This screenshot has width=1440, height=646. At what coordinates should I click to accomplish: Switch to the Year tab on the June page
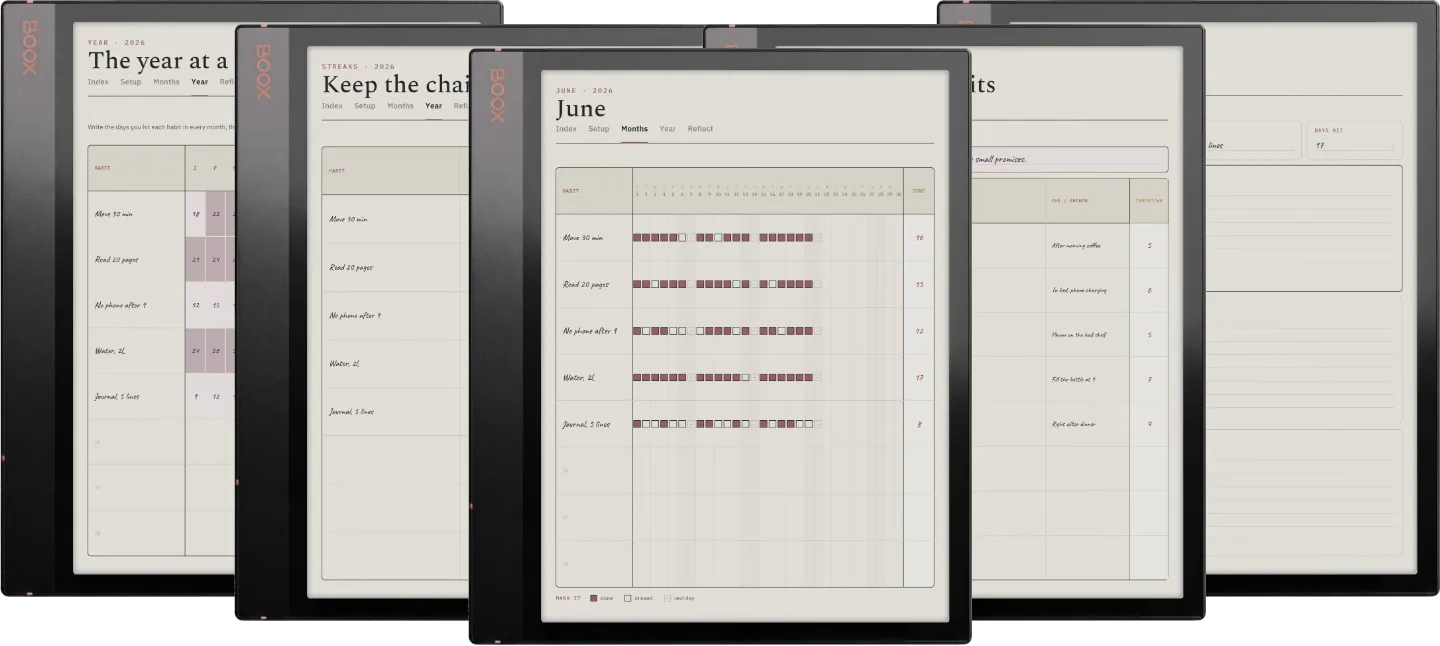(667, 129)
